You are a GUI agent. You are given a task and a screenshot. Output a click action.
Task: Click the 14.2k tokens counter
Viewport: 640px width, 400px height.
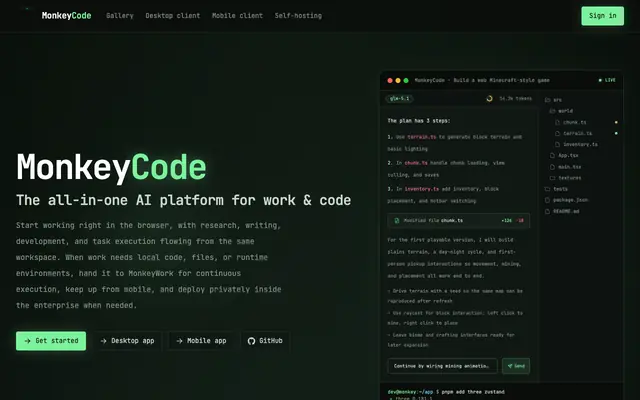516,98
